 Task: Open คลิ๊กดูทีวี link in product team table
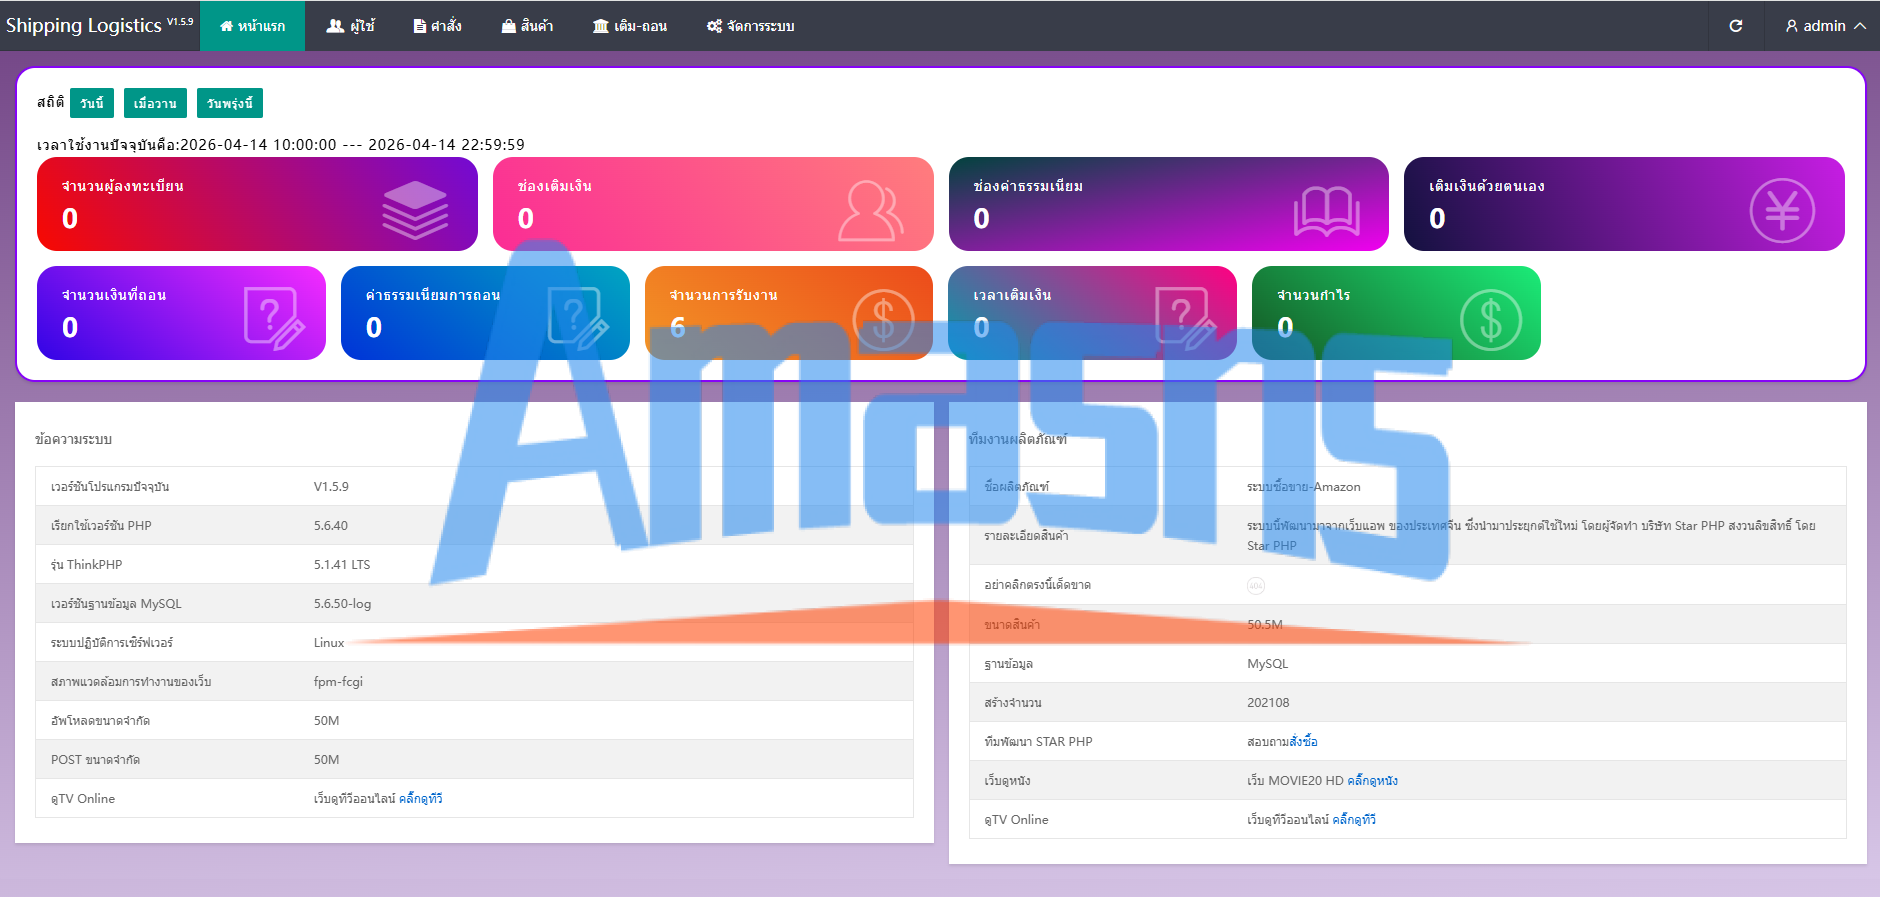1354,820
